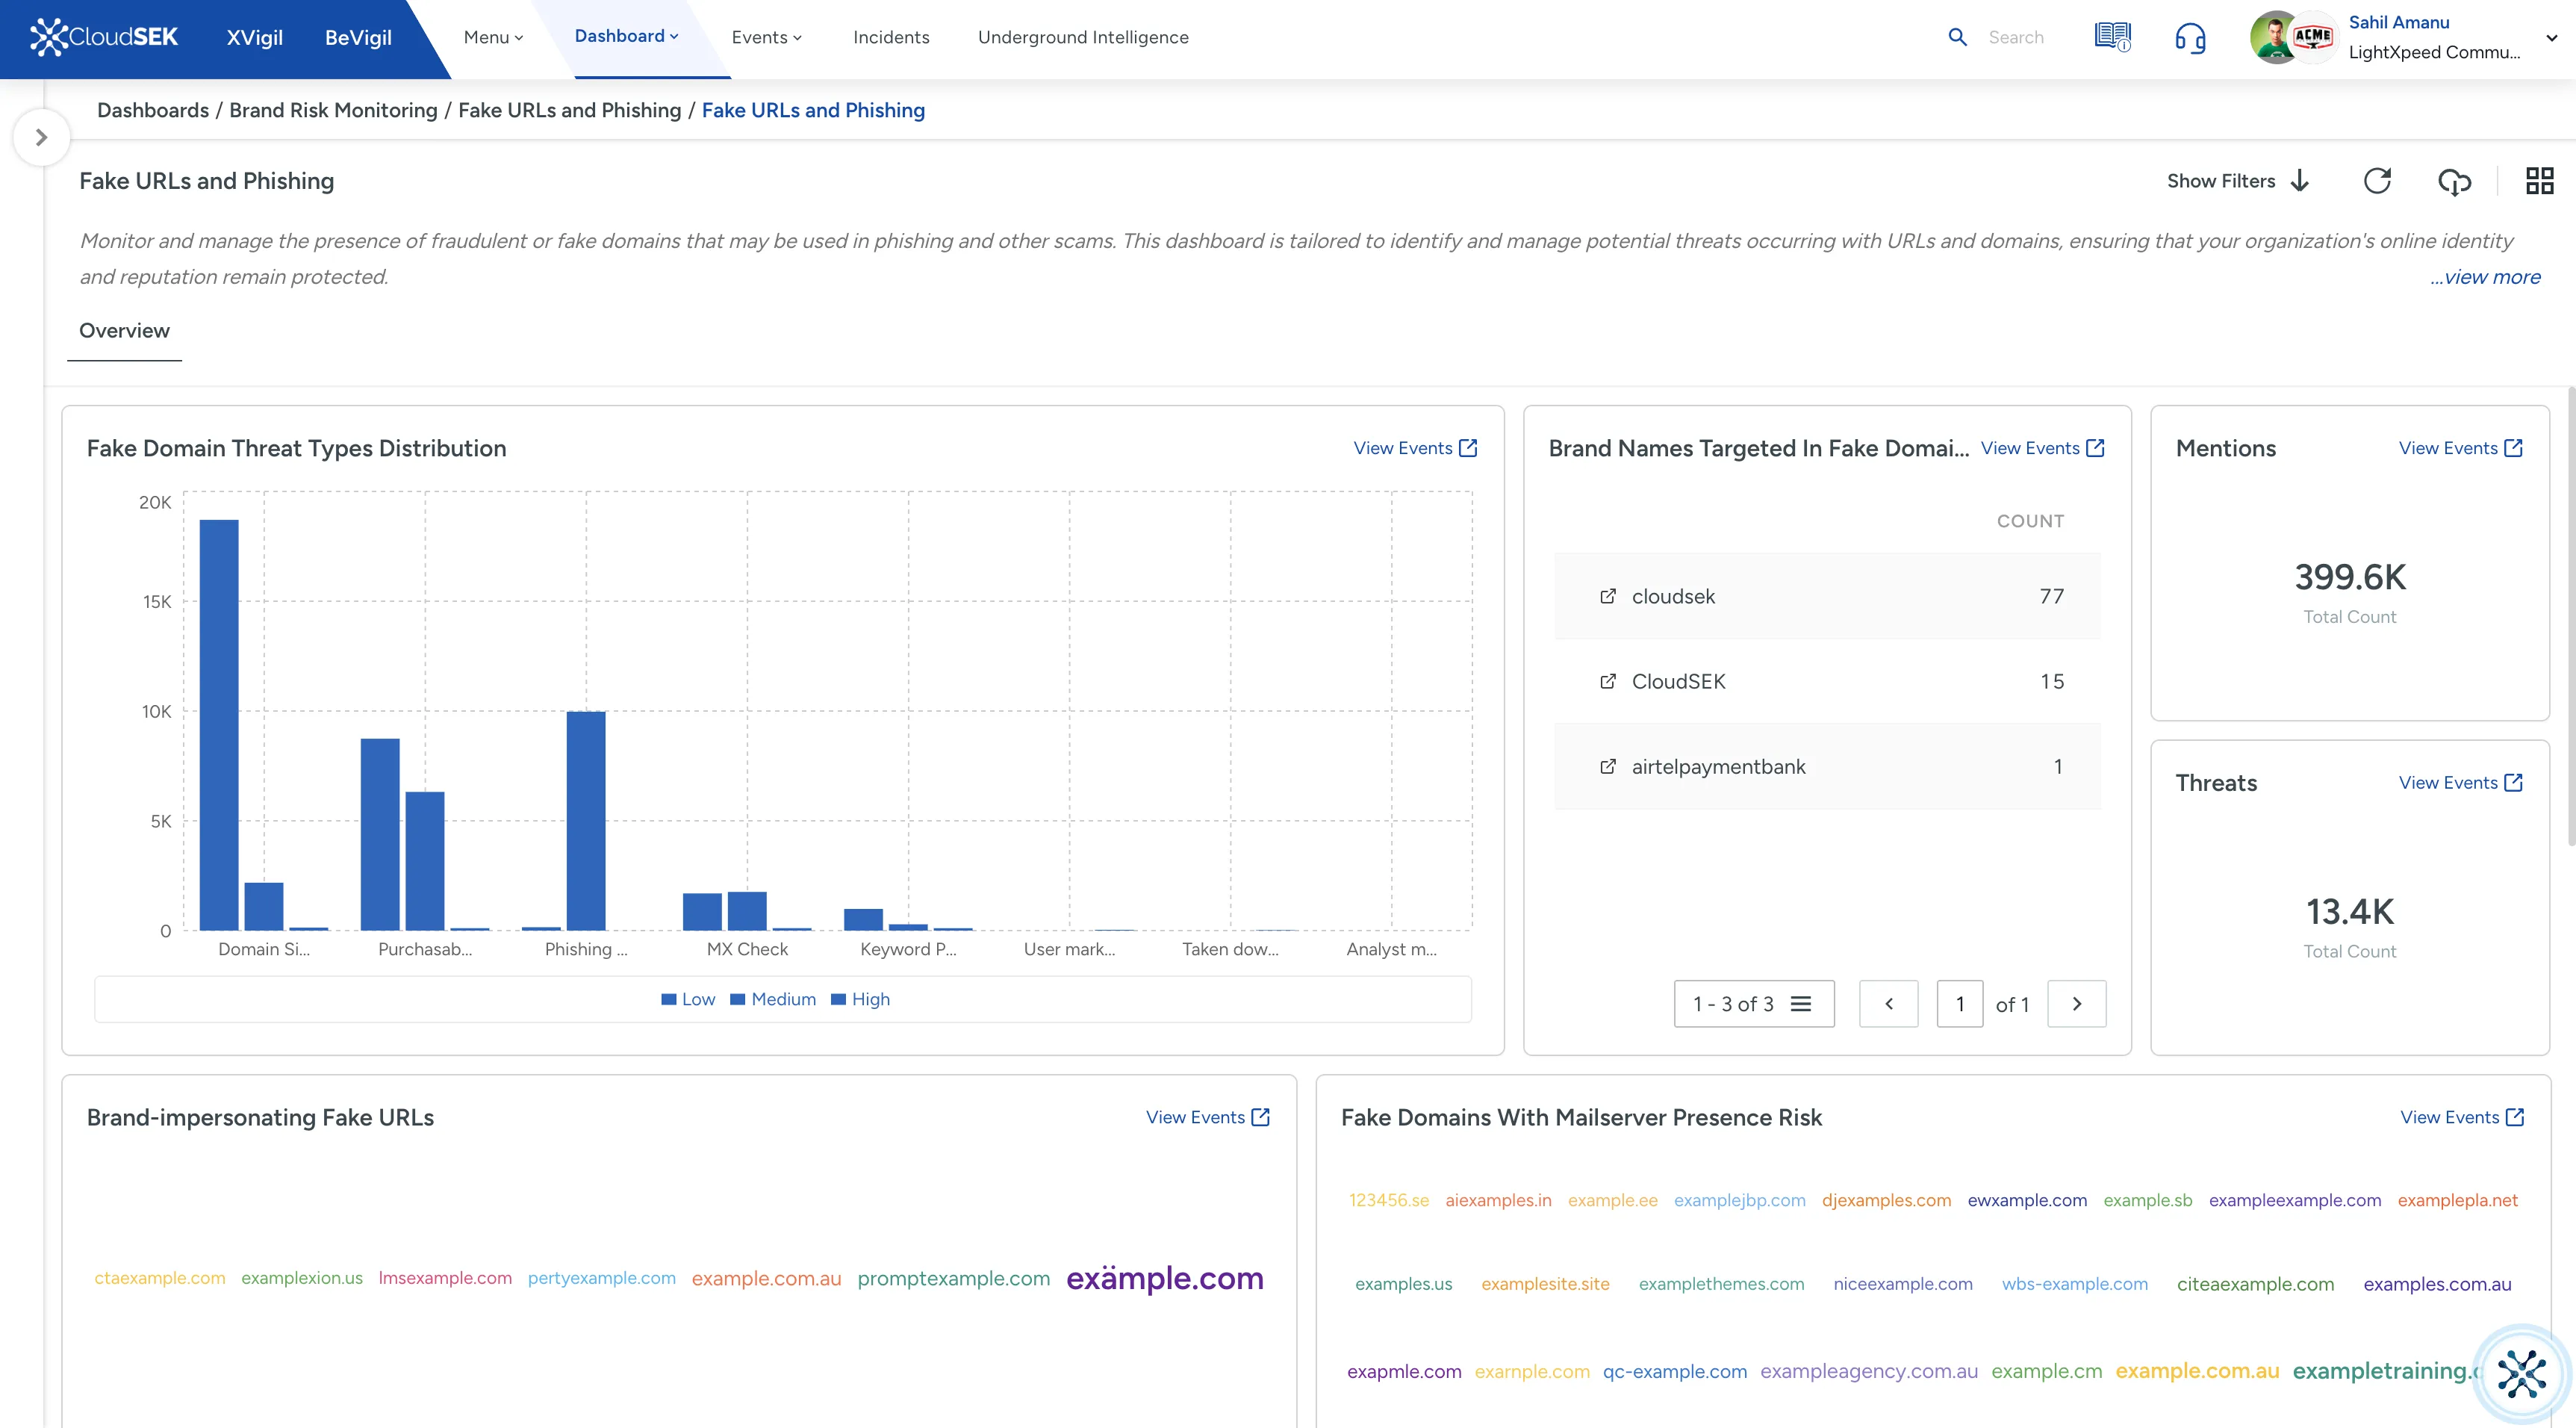Screen dimensions: 2576x1428
Task: Toggle the Low series in chart legend
Action: tap(688, 999)
